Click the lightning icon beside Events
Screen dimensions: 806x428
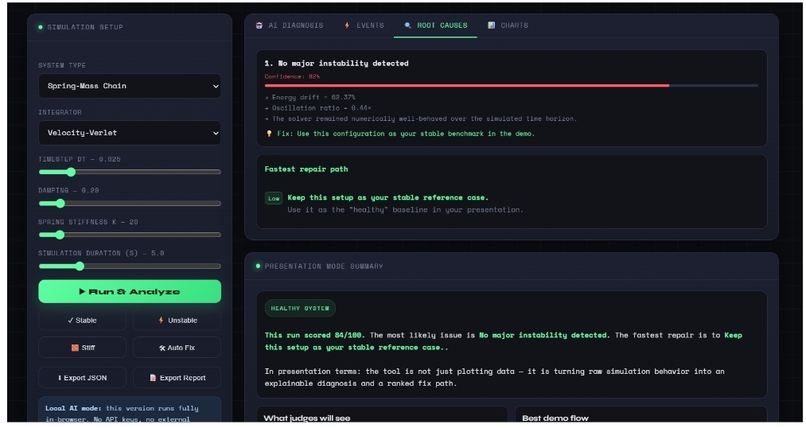click(347, 25)
